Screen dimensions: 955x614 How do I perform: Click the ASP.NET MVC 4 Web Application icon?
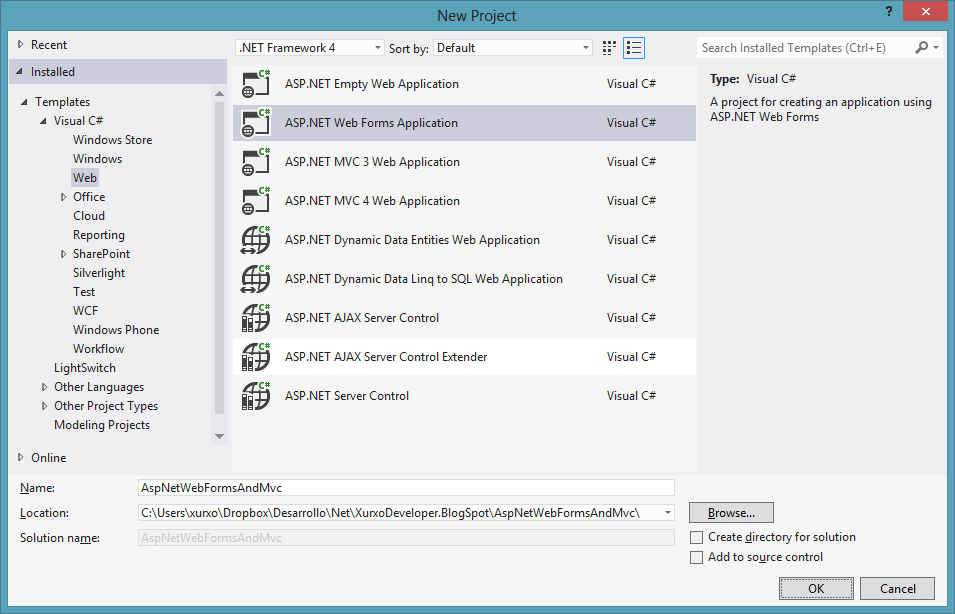click(x=254, y=200)
